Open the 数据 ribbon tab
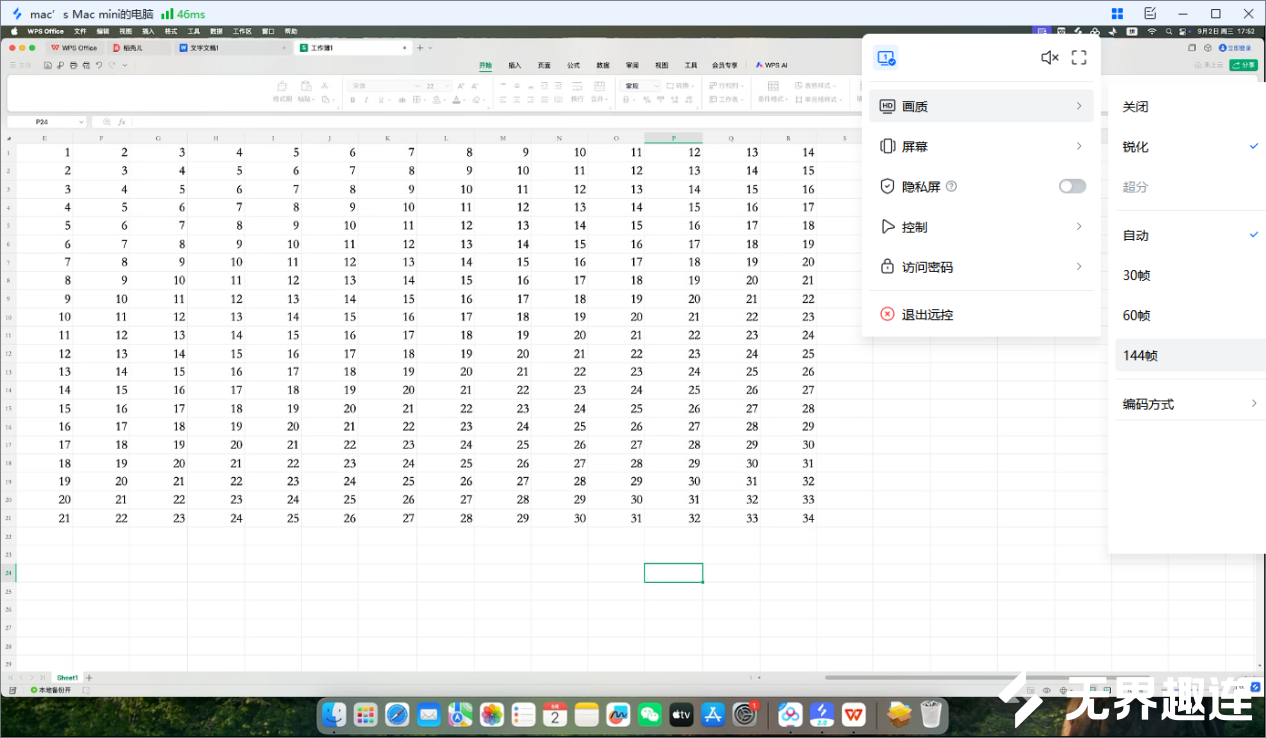Image resolution: width=1266 pixels, height=738 pixels. tap(603, 65)
